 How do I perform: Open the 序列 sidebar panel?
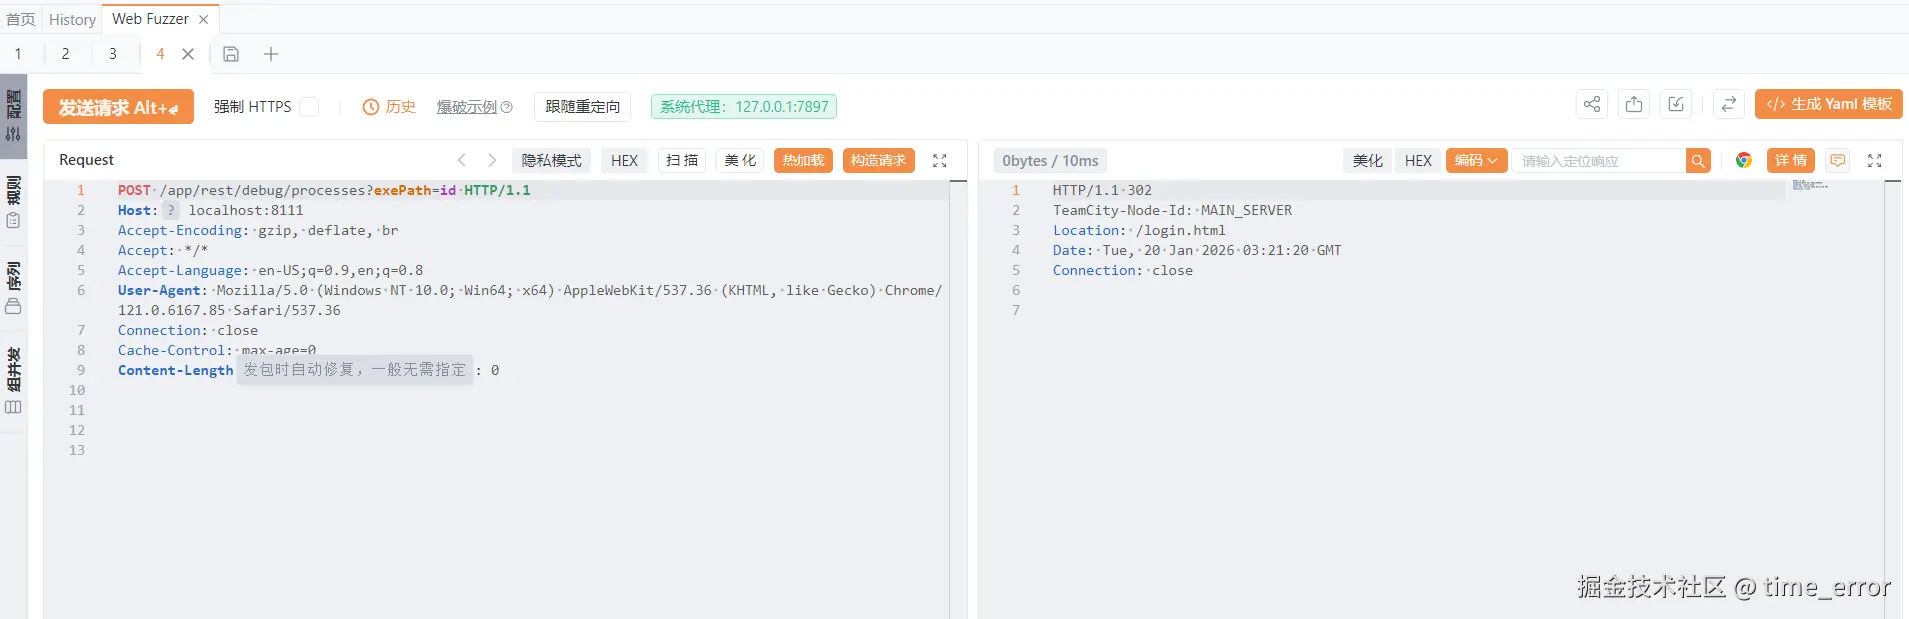(x=13, y=288)
